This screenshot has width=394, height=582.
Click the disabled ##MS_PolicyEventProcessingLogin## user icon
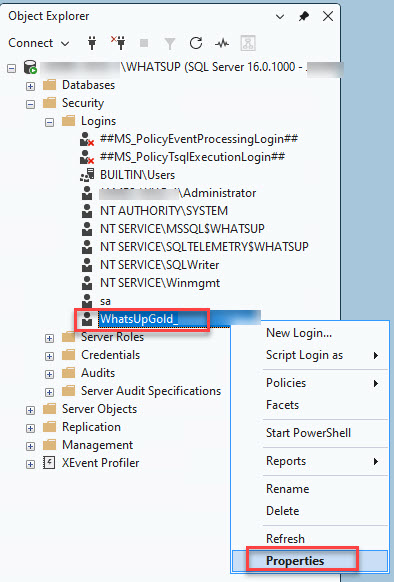87,139
